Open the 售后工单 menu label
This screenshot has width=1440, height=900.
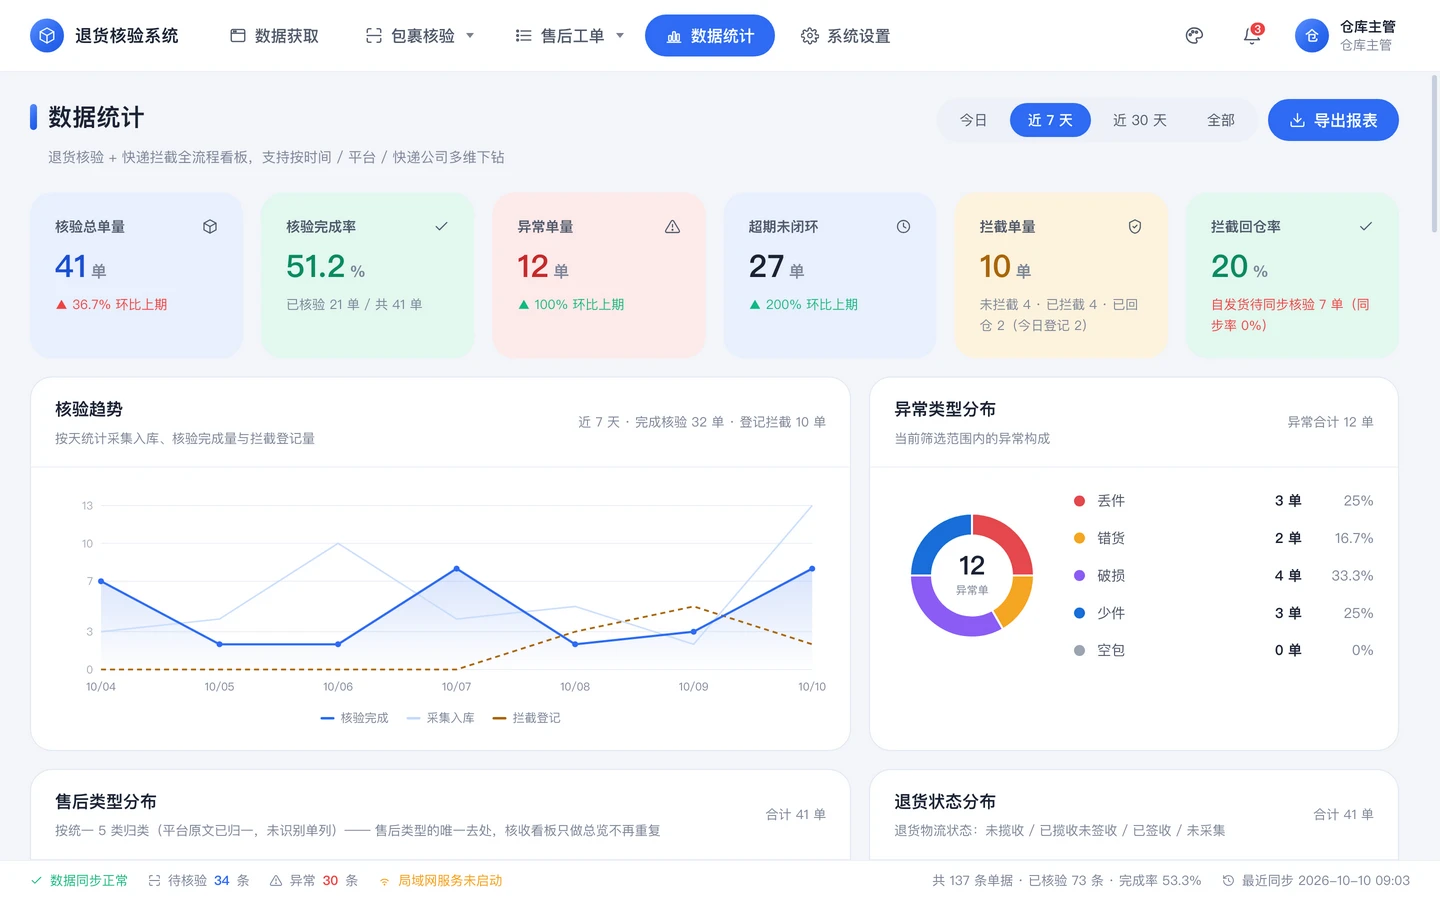(x=572, y=36)
